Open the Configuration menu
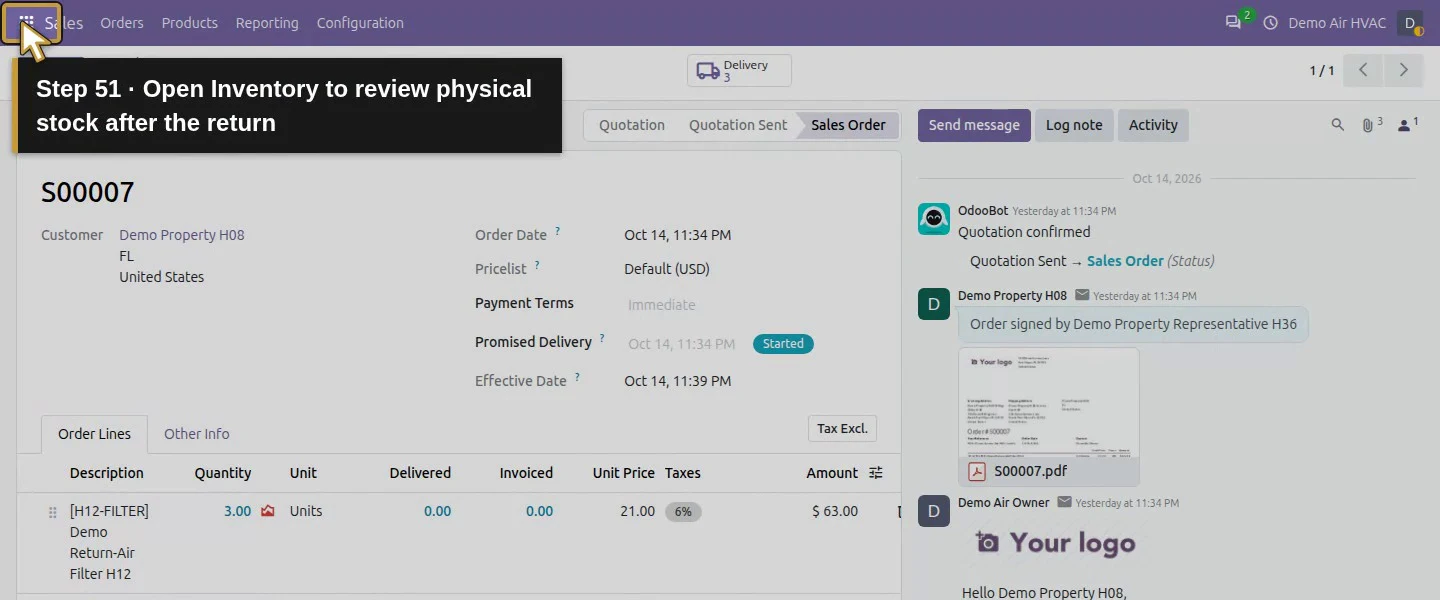 click(x=360, y=23)
